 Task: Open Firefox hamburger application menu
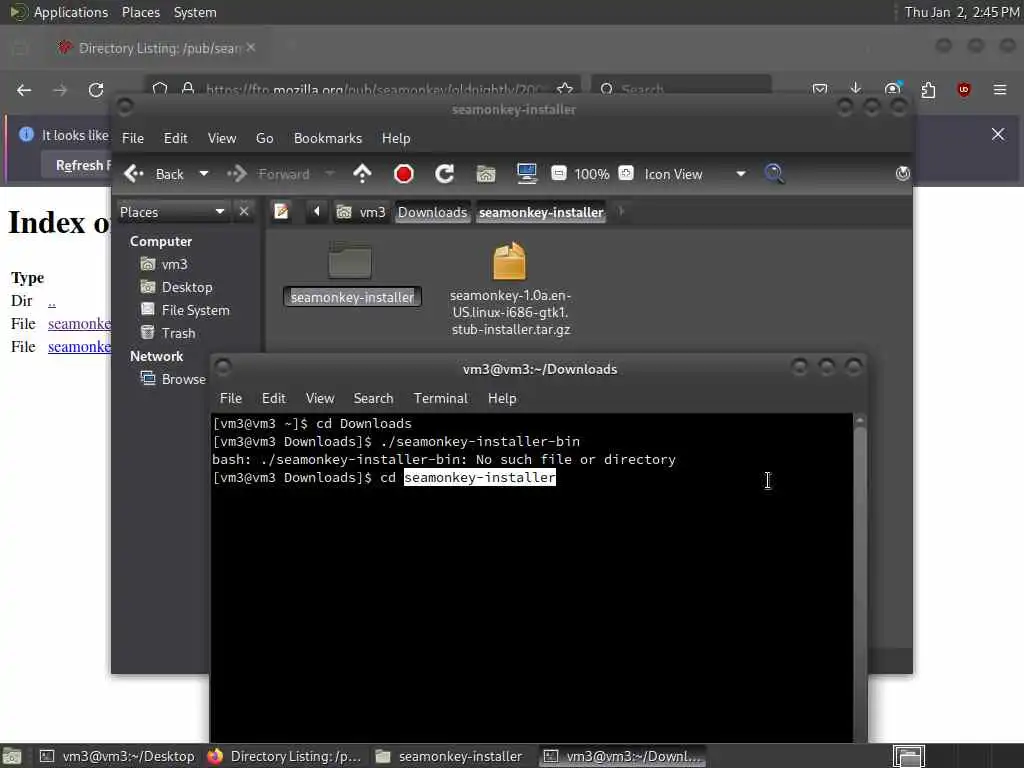tap(1000, 89)
